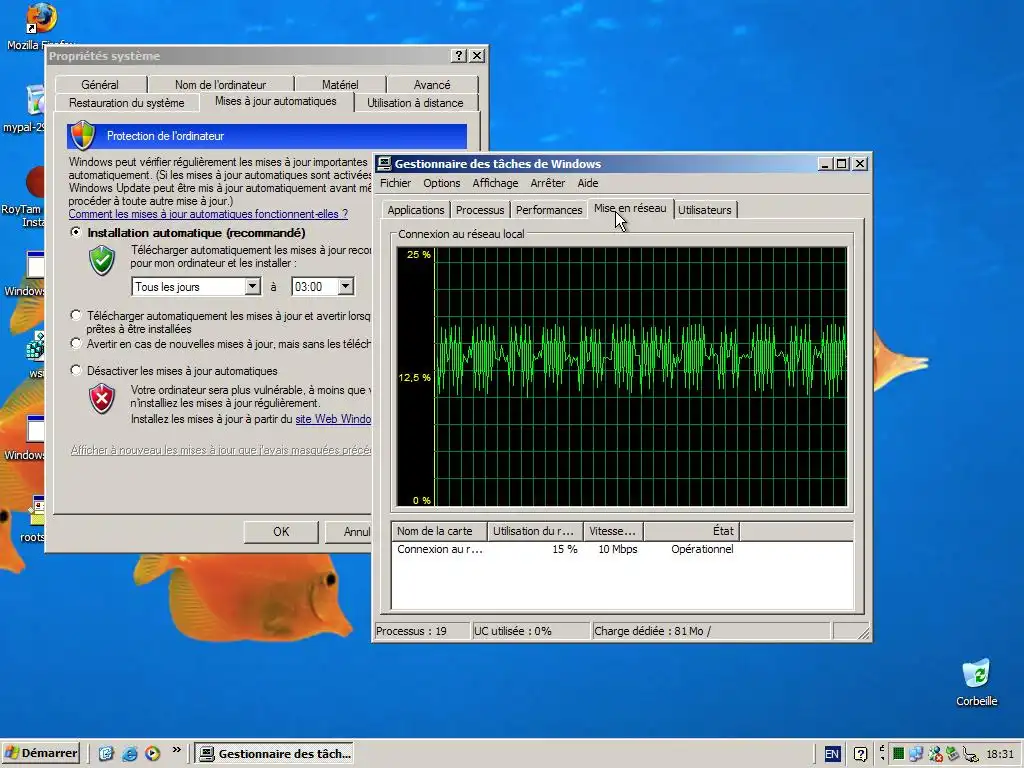Click the Démarrer start button
The image size is (1024, 768).
[40, 753]
